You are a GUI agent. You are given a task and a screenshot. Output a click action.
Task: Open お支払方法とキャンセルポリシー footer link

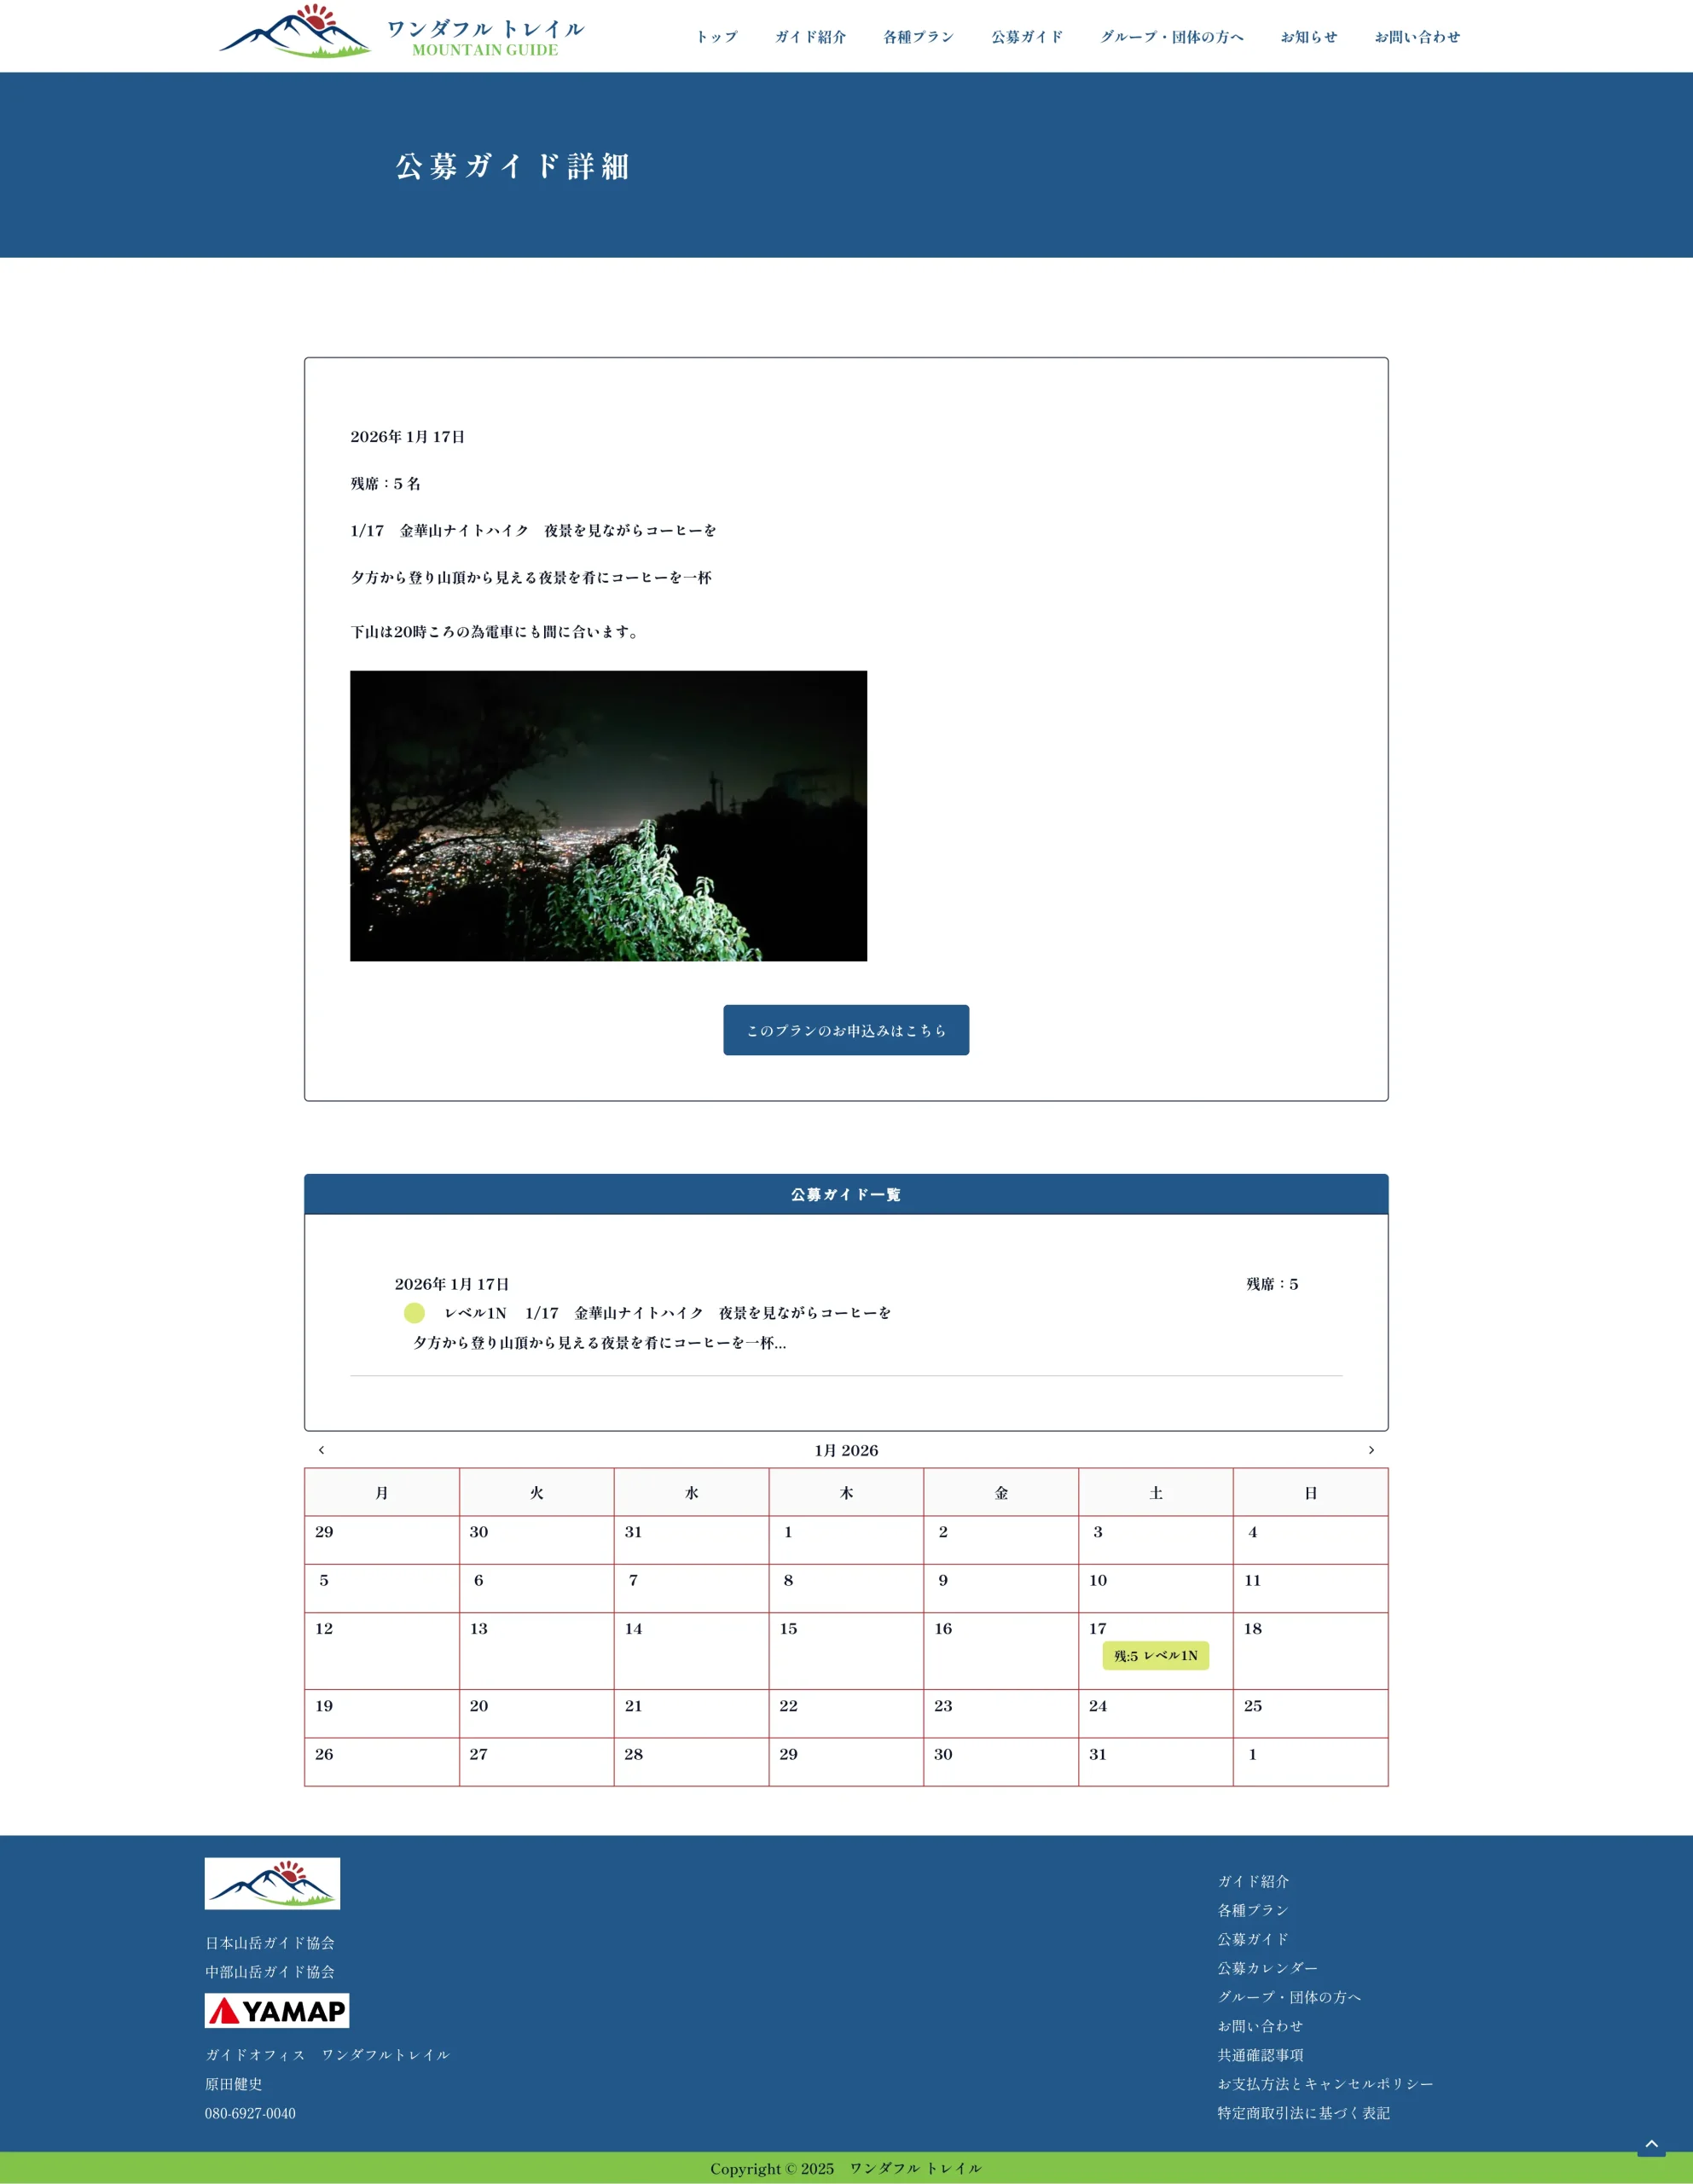1325,2084
